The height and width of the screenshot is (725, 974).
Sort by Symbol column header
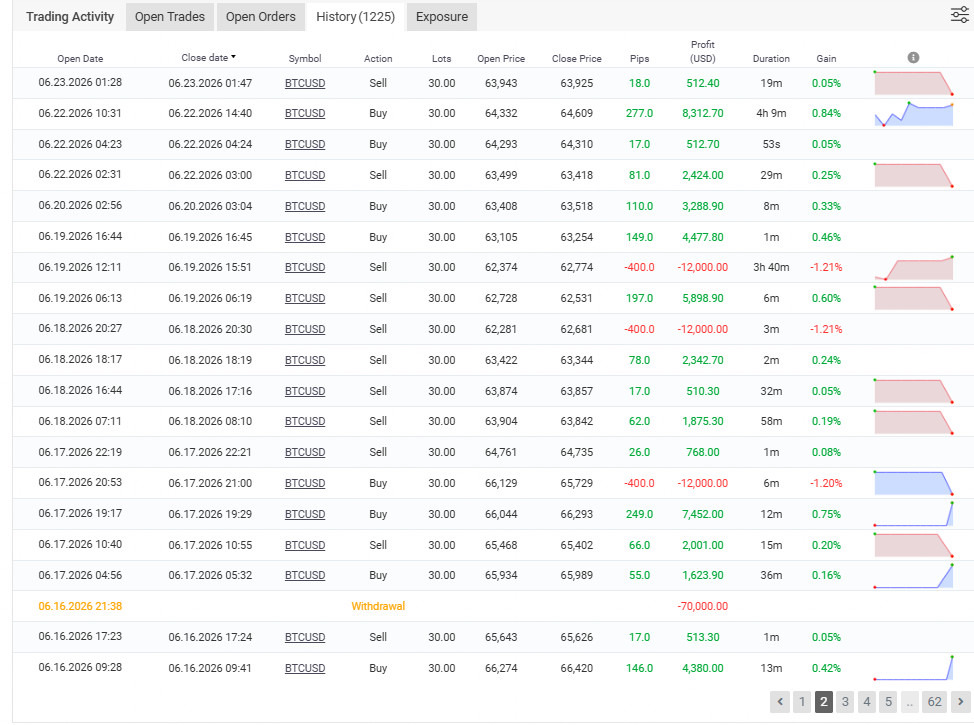(305, 58)
